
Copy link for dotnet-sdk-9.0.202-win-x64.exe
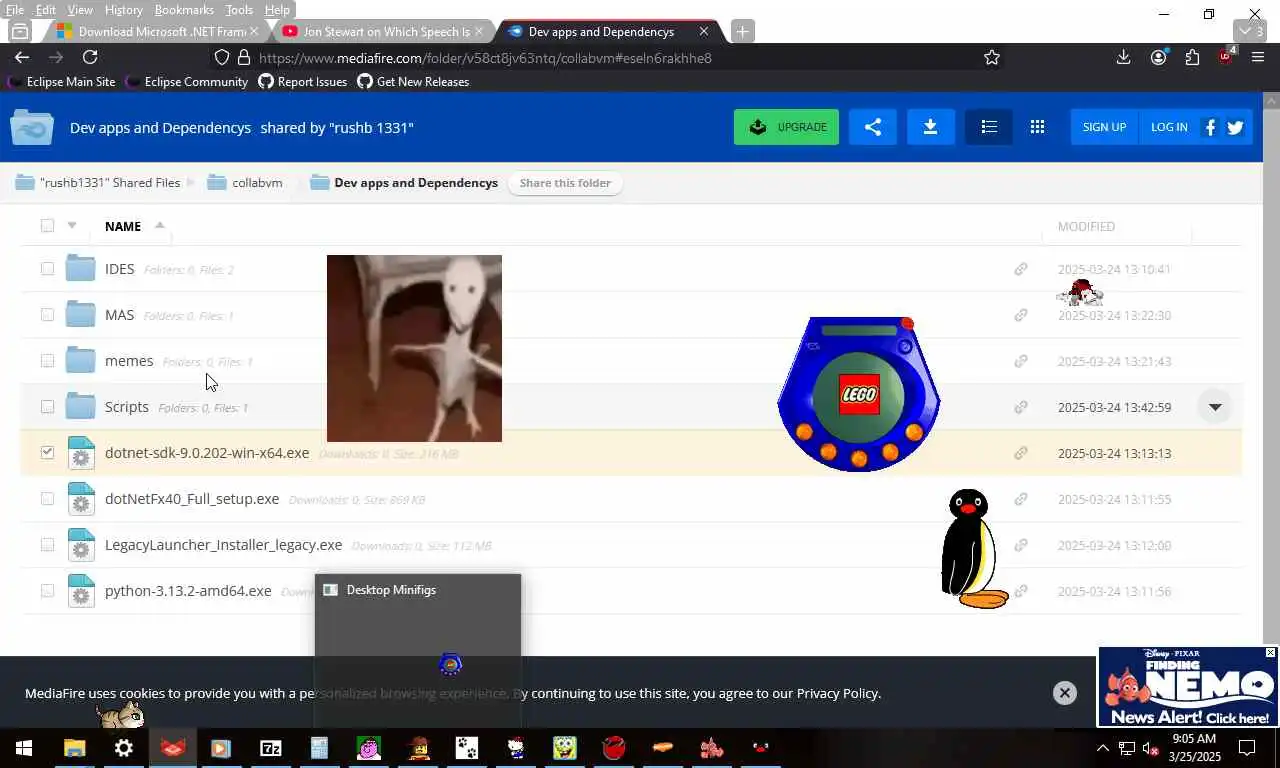click(1021, 453)
